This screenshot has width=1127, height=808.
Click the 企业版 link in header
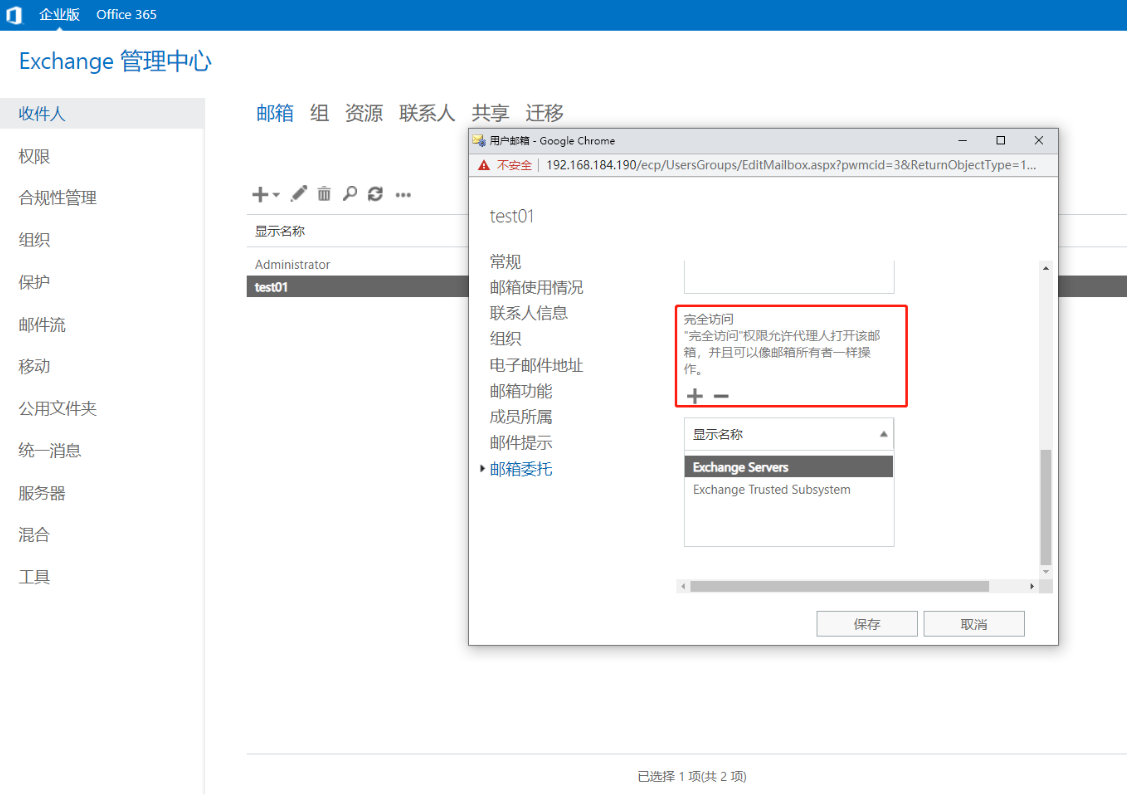click(x=60, y=14)
